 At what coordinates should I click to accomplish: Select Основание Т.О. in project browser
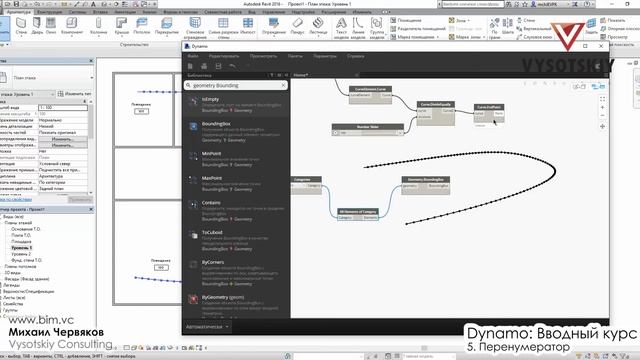pyautogui.click(x=26, y=229)
